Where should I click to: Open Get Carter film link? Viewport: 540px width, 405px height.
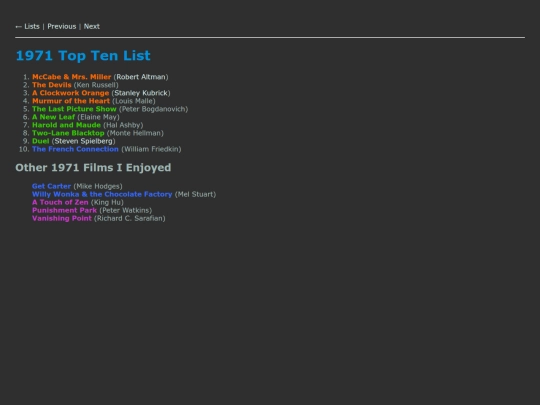pos(51,186)
